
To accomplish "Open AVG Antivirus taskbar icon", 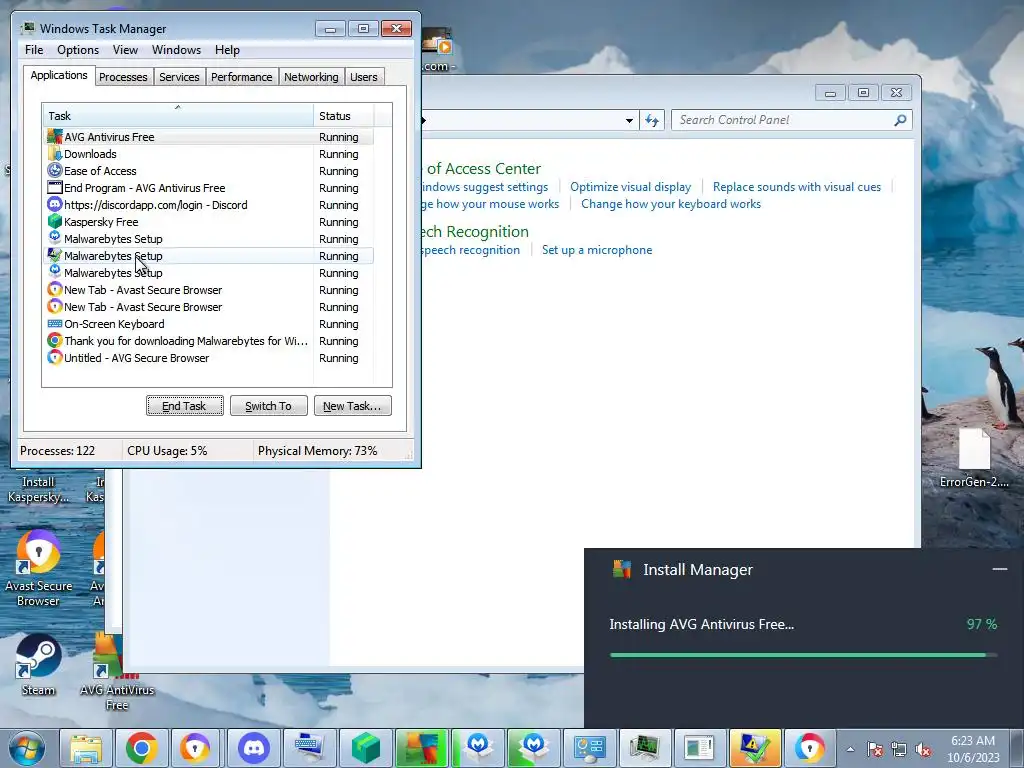I will pos(421,748).
